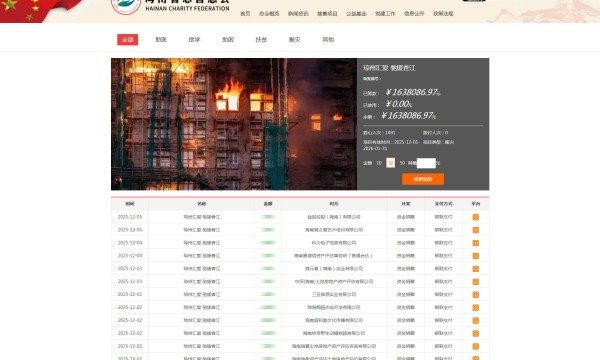Image resolution: width=600 pixels, height=360 pixels.
Task: Click donor name ending 电子信息有限公司
Action: pos(334,243)
